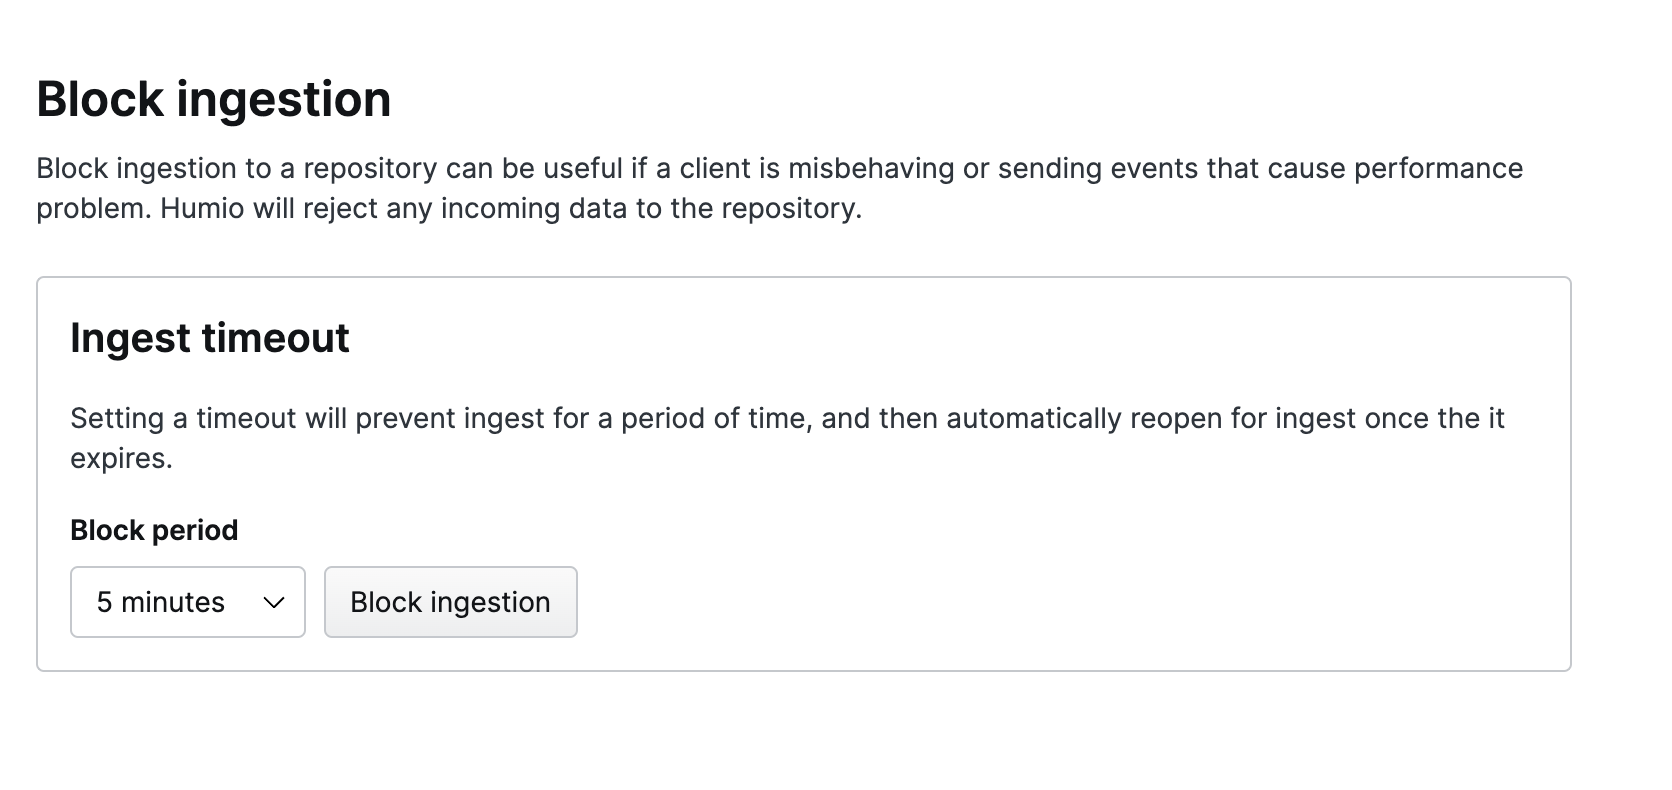Click the Block ingestion page title
Screen dimensions: 1672x790
(x=213, y=98)
